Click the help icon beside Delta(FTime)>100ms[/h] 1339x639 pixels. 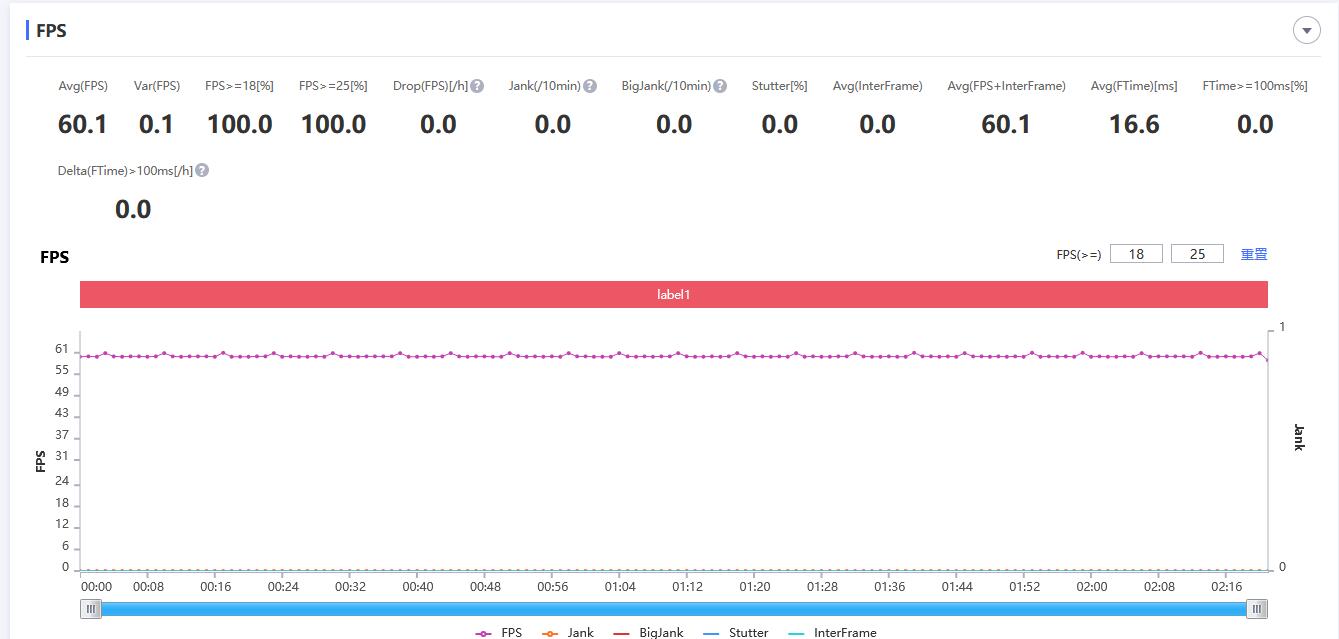click(202, 171)
